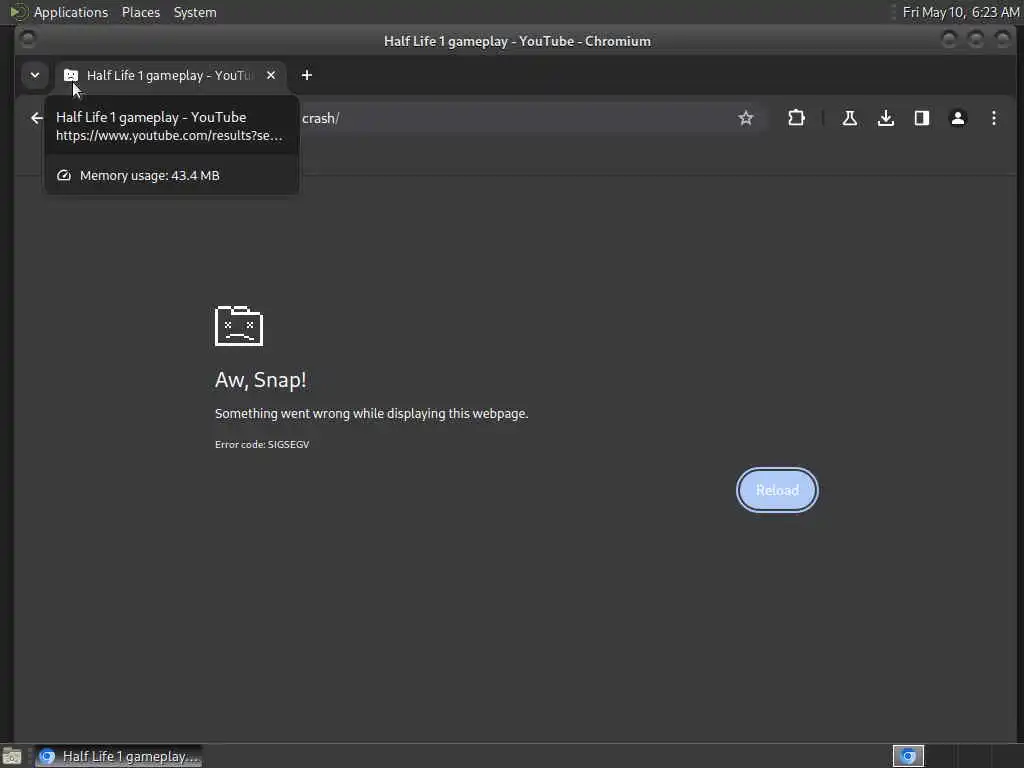Click the memory usage gauge icon
The image size is (1024, 768).
63,176
